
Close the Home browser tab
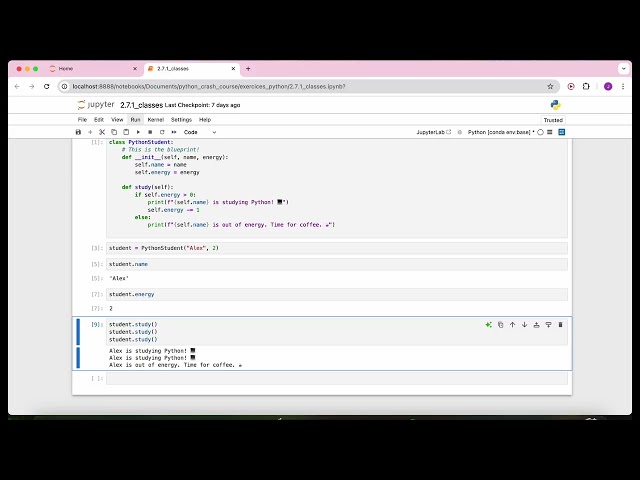pyautogui.click(x=135, y=69)
